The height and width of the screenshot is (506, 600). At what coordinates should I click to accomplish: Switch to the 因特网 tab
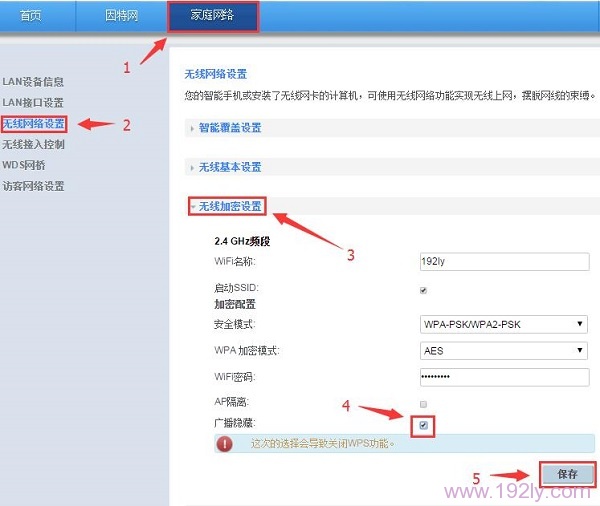(x=121, y=16)
